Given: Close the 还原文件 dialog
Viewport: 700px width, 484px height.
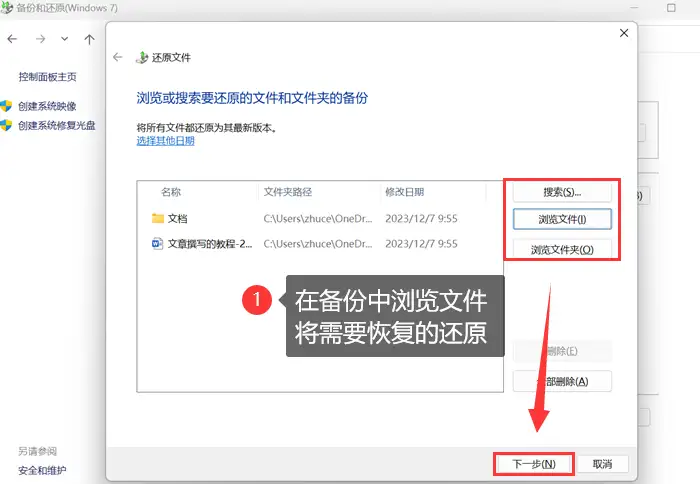Looking at the screenshot, I should pos(624,33).
